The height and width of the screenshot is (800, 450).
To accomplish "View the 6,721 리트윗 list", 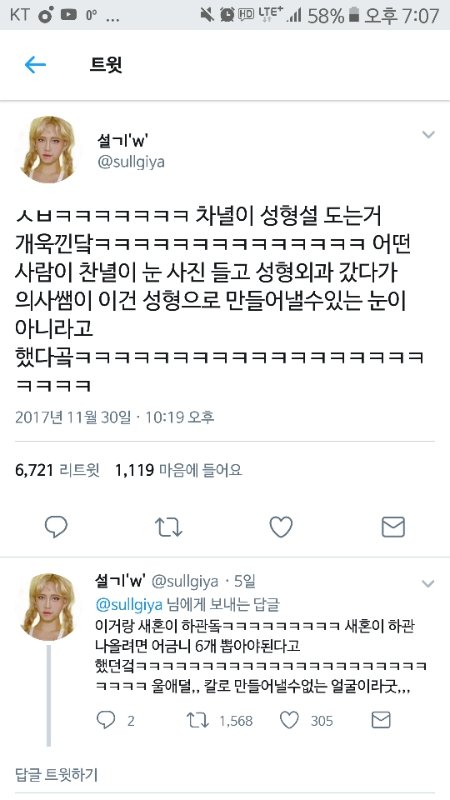I will [x=58, y=469].
